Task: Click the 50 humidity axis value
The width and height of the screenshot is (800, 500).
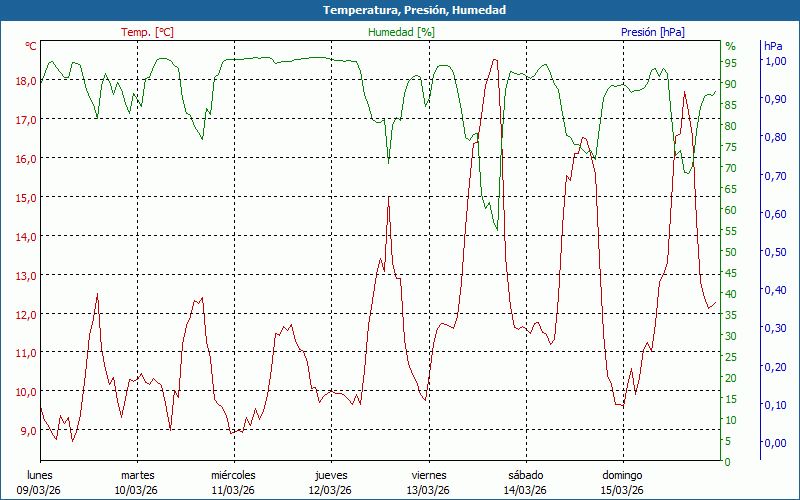Action: (731, 252)
